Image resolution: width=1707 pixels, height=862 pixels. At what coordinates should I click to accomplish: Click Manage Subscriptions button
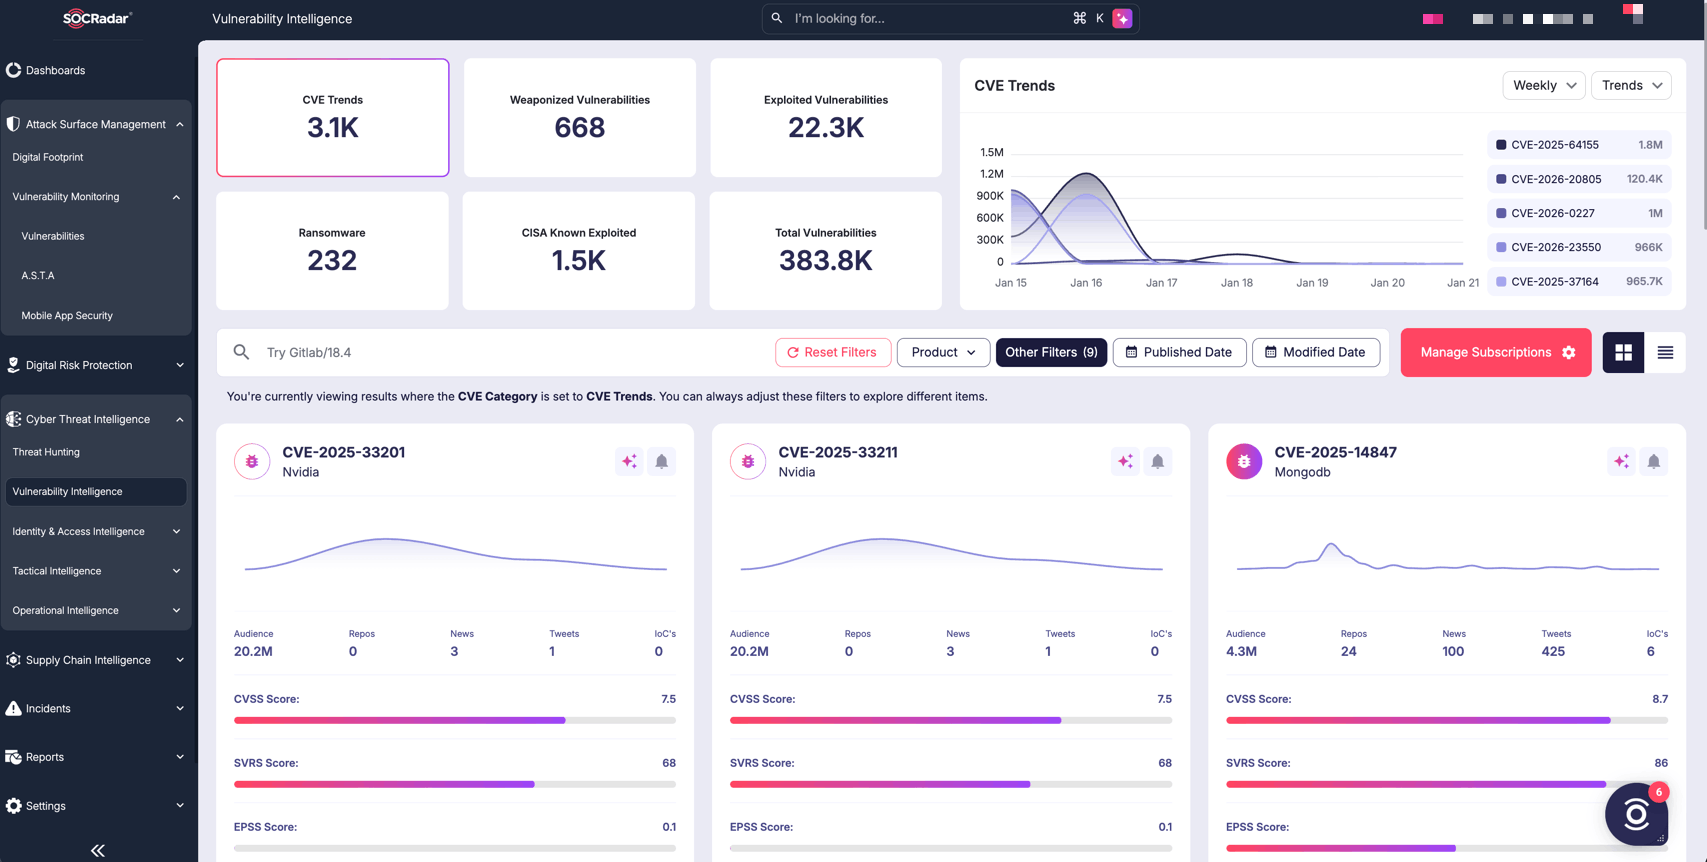click(1495, 352)
